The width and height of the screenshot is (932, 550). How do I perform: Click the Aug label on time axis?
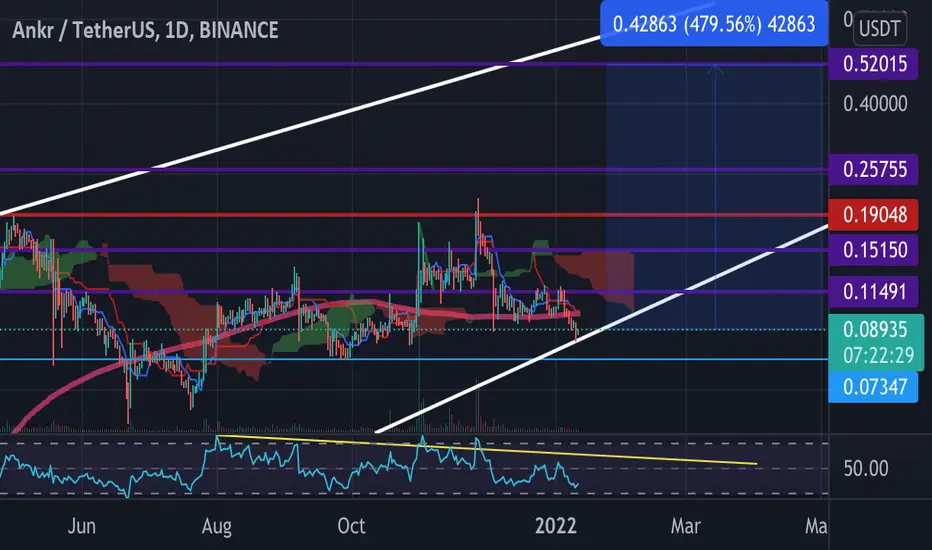coord(216,526)
